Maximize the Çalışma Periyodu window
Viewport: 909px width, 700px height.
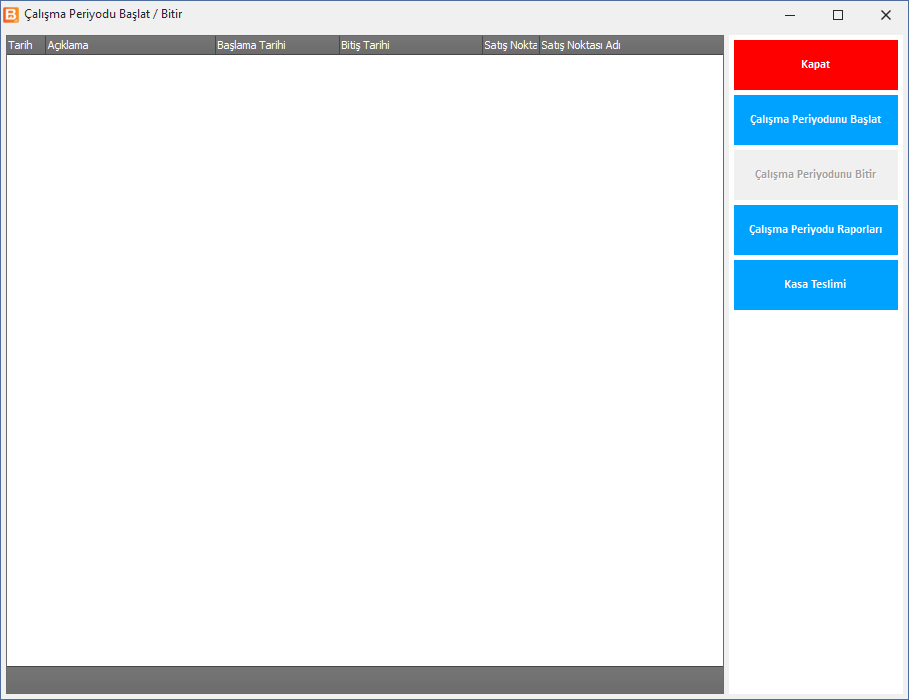tap(838, 15)
